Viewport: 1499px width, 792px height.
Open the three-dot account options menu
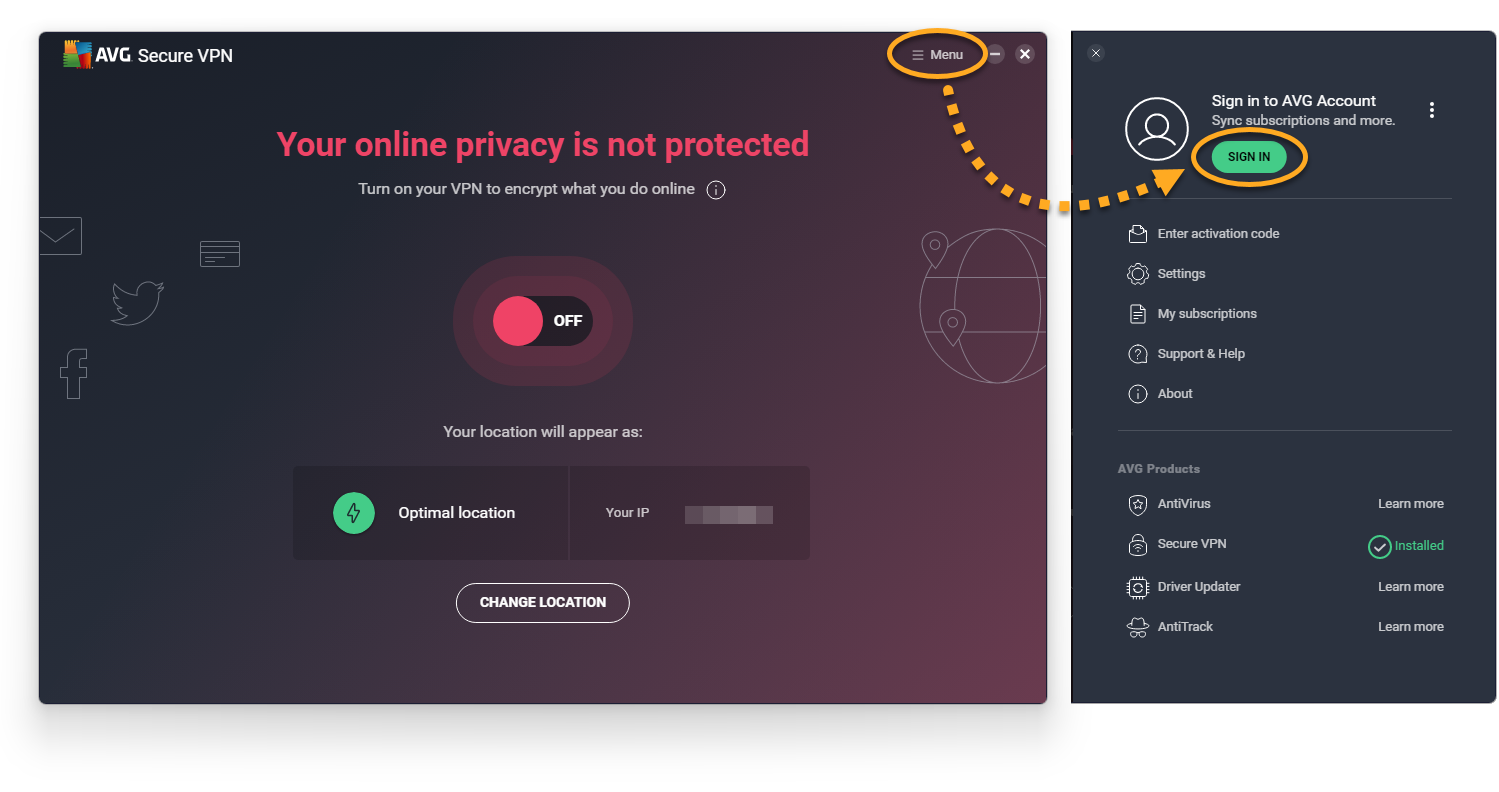point(1432,110)
